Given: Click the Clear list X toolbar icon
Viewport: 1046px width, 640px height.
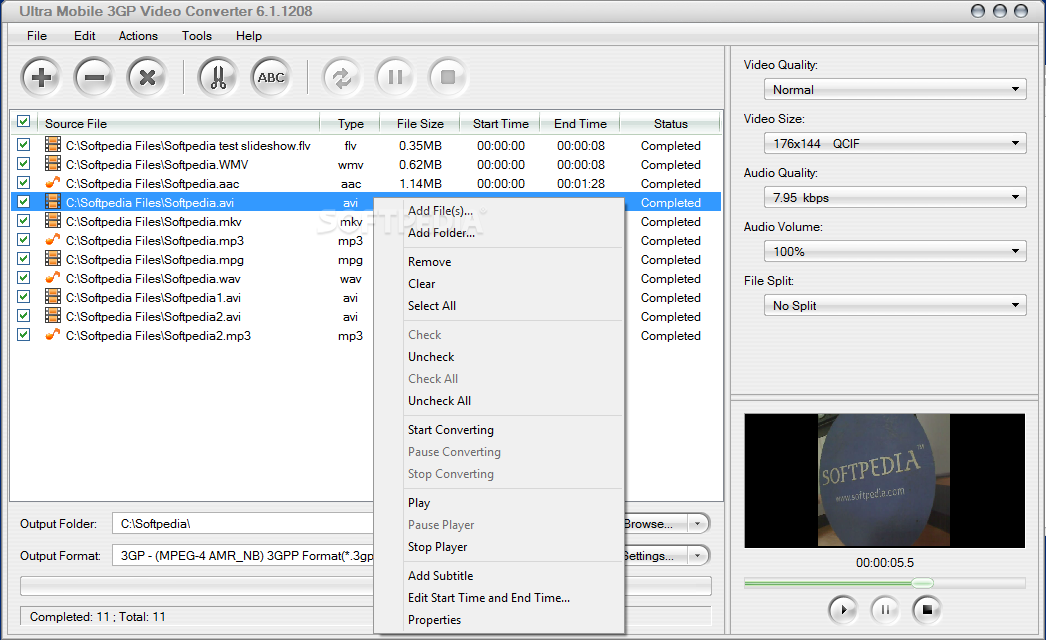Looking at the screenshot, I should pos(147,77).
